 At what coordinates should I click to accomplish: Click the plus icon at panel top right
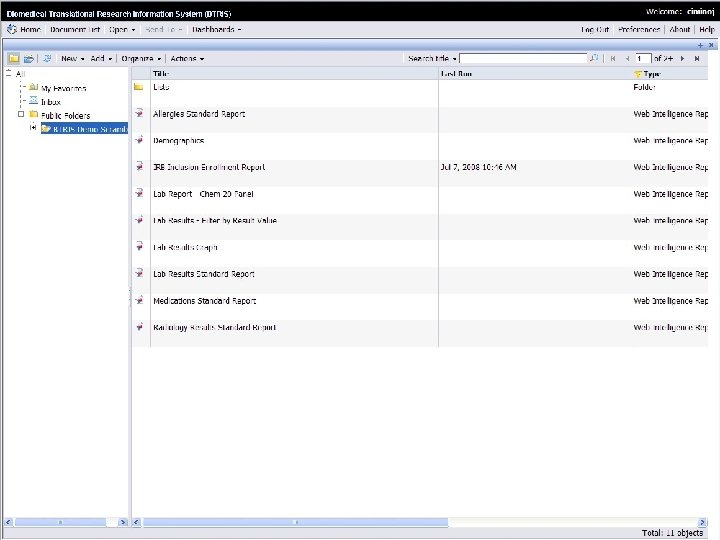[x=700, y=45]
